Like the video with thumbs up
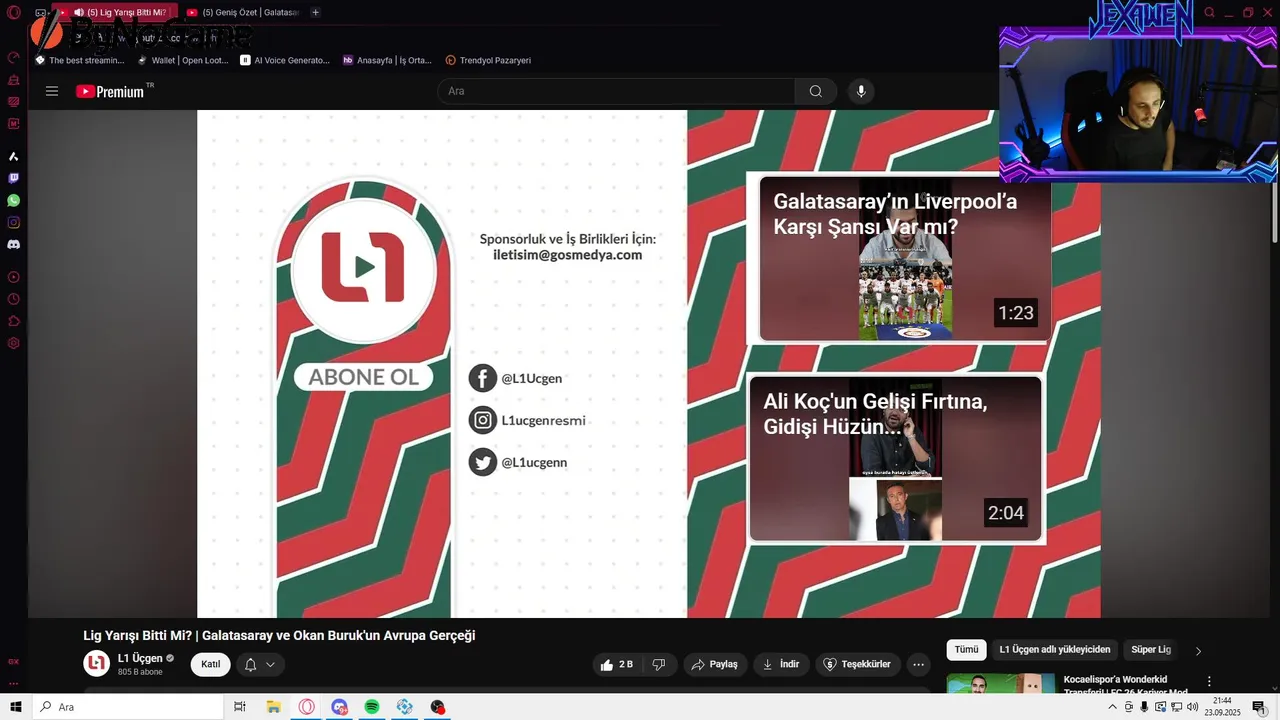Viewport: 1280px width, 720px height. (619, 664)
